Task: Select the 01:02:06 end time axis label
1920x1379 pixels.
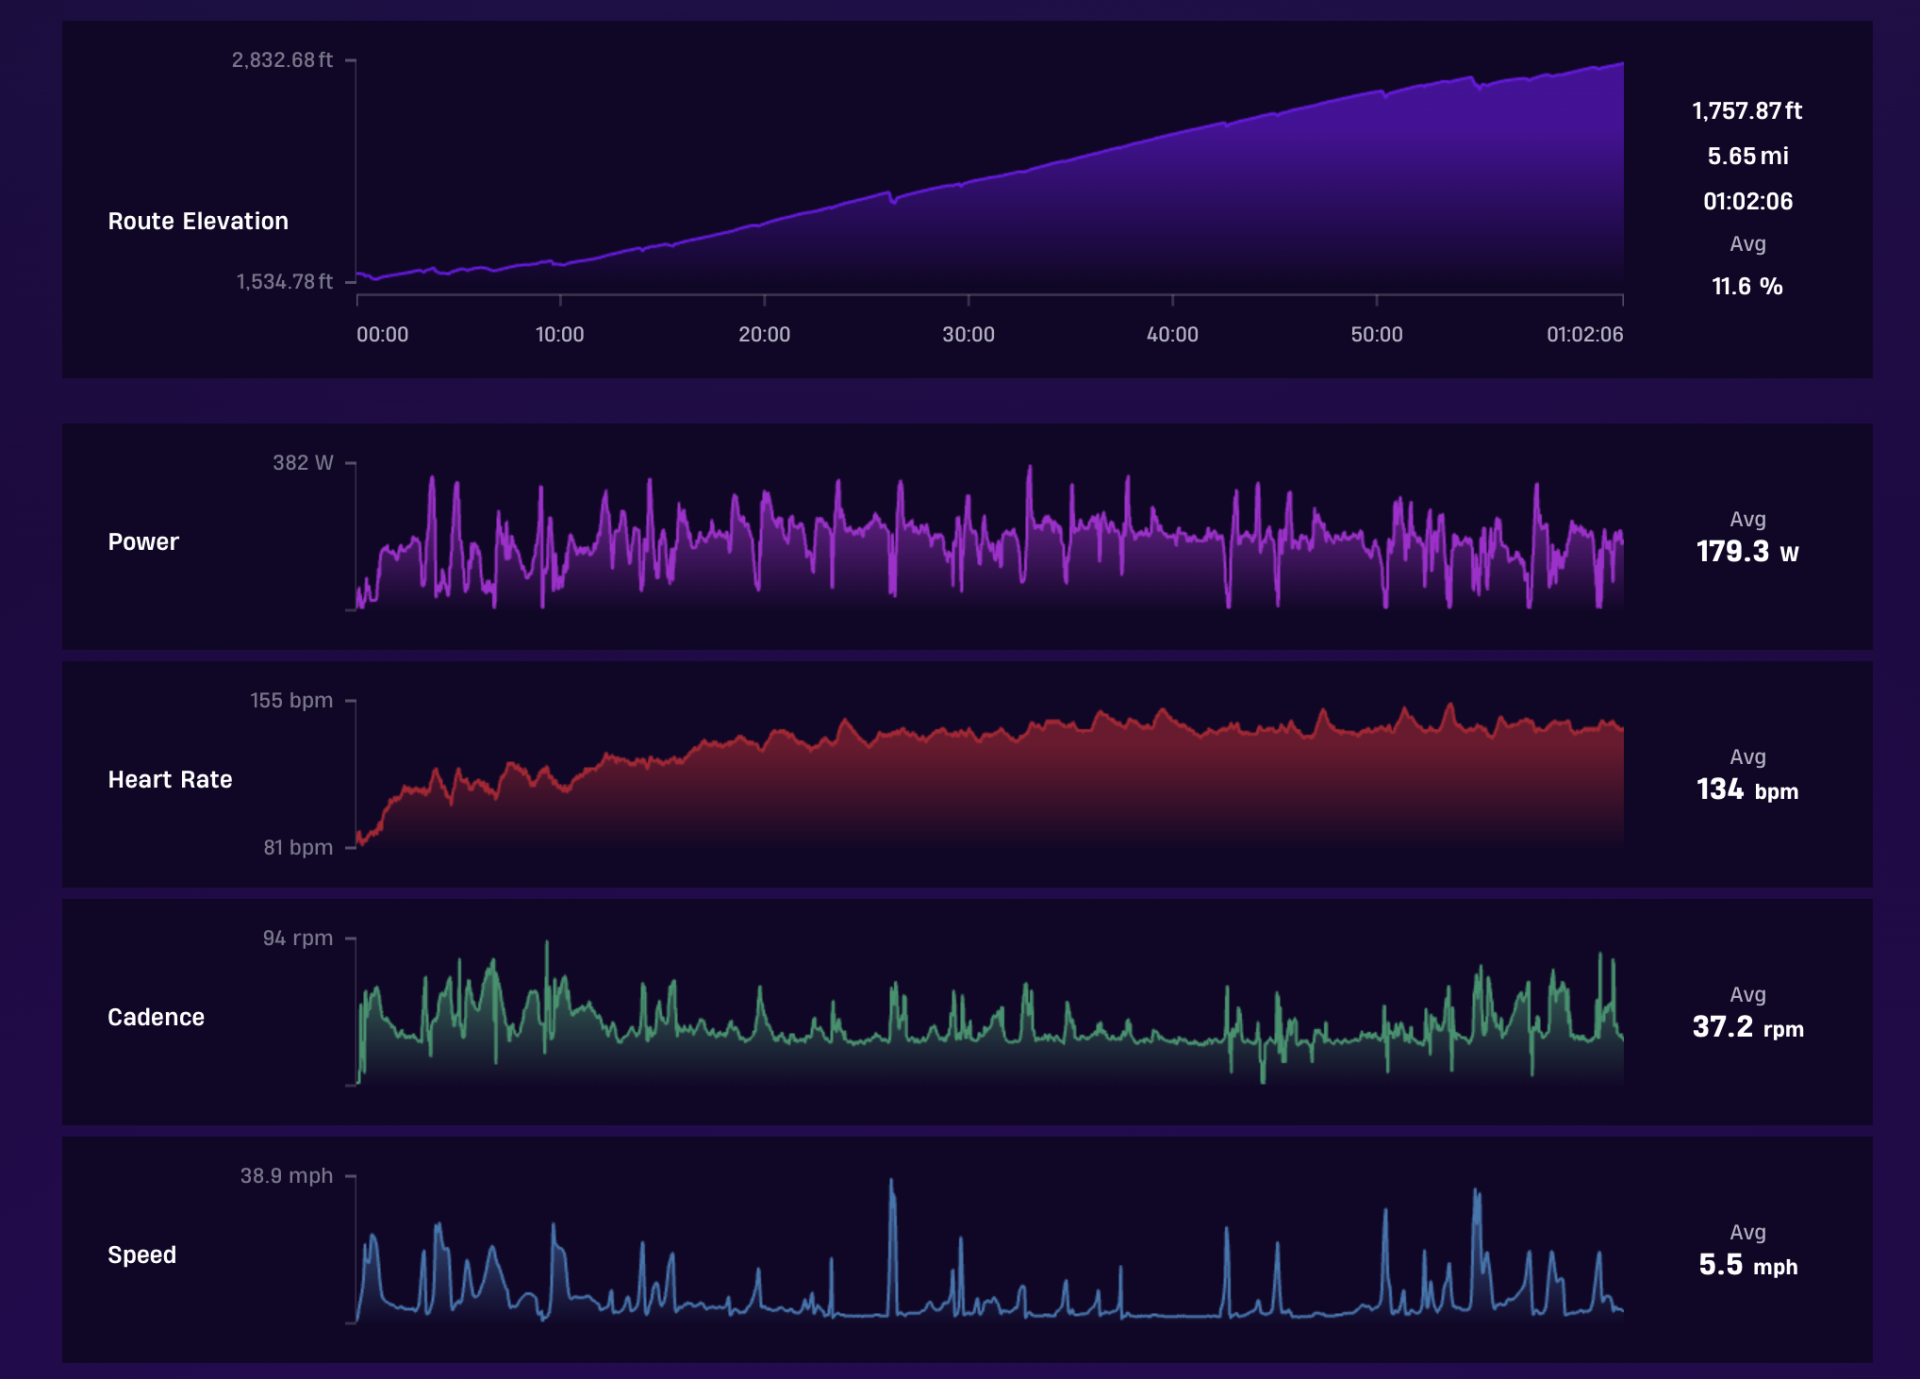Action: tap(1584, 335)
